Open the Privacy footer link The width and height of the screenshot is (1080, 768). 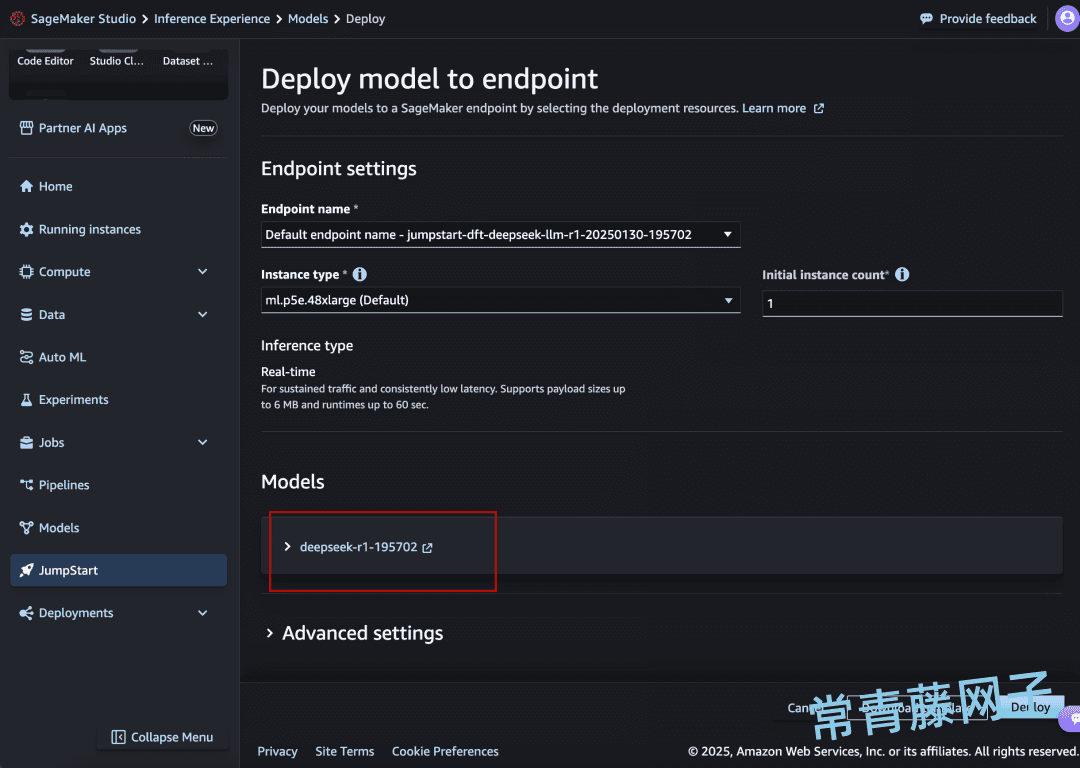(x=277, y=751)
